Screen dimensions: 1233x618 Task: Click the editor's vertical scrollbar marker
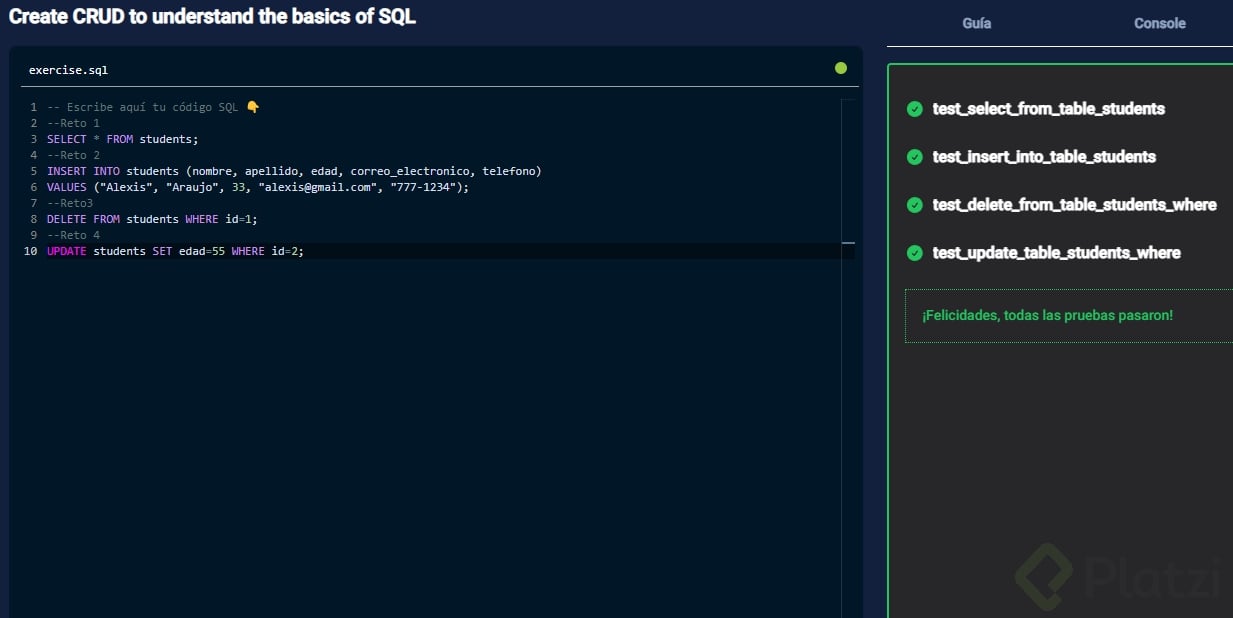coord(848,243)
